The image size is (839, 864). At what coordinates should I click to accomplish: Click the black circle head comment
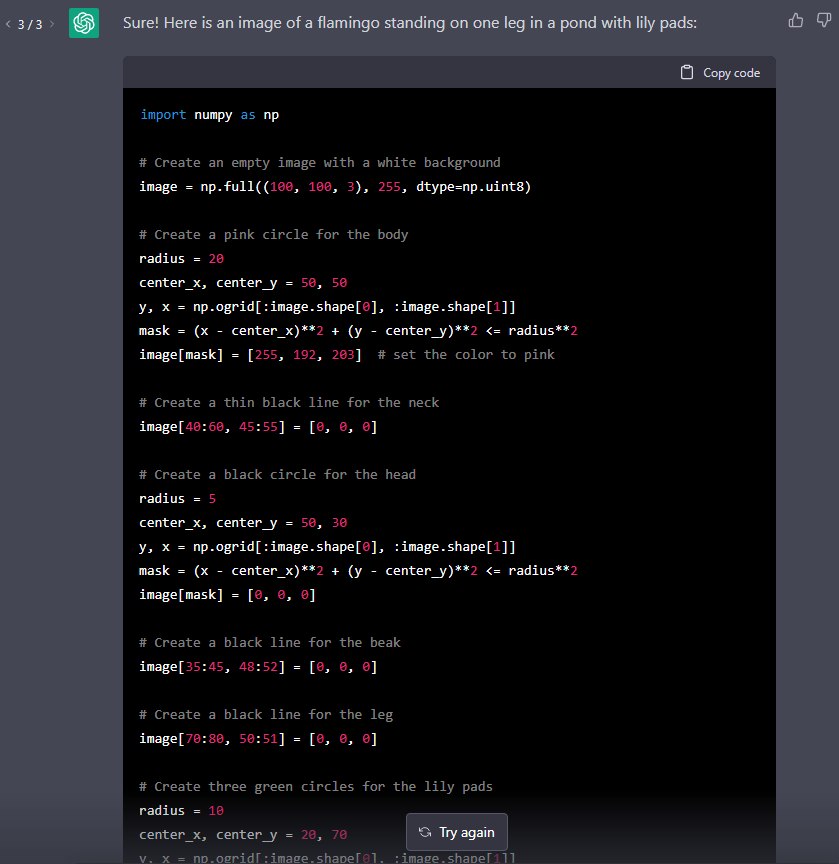click(277, 475)
